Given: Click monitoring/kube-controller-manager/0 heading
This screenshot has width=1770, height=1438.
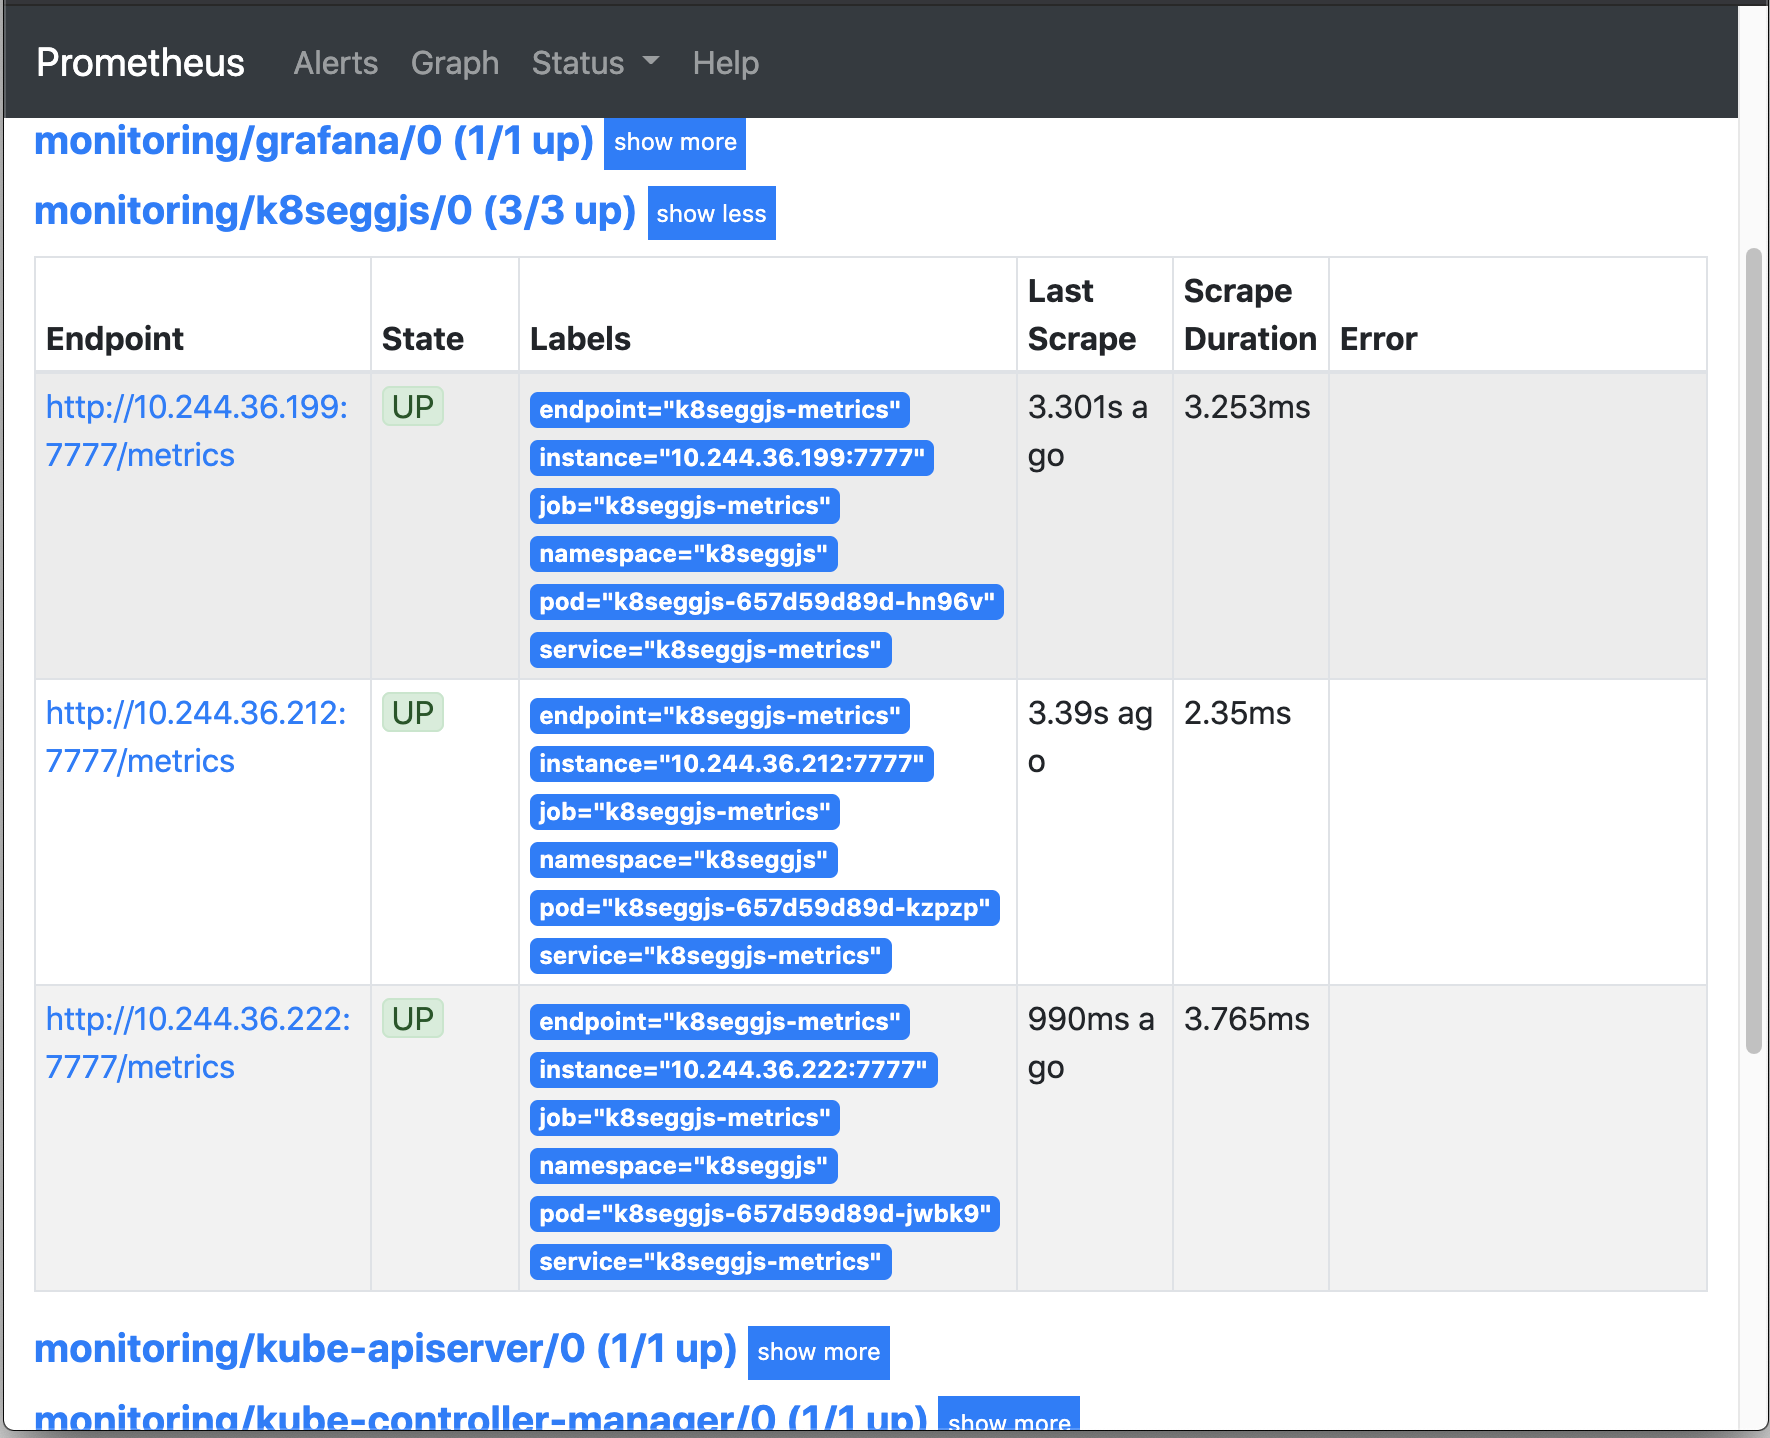Looking at the screenshot, I should pos(481,1416).
